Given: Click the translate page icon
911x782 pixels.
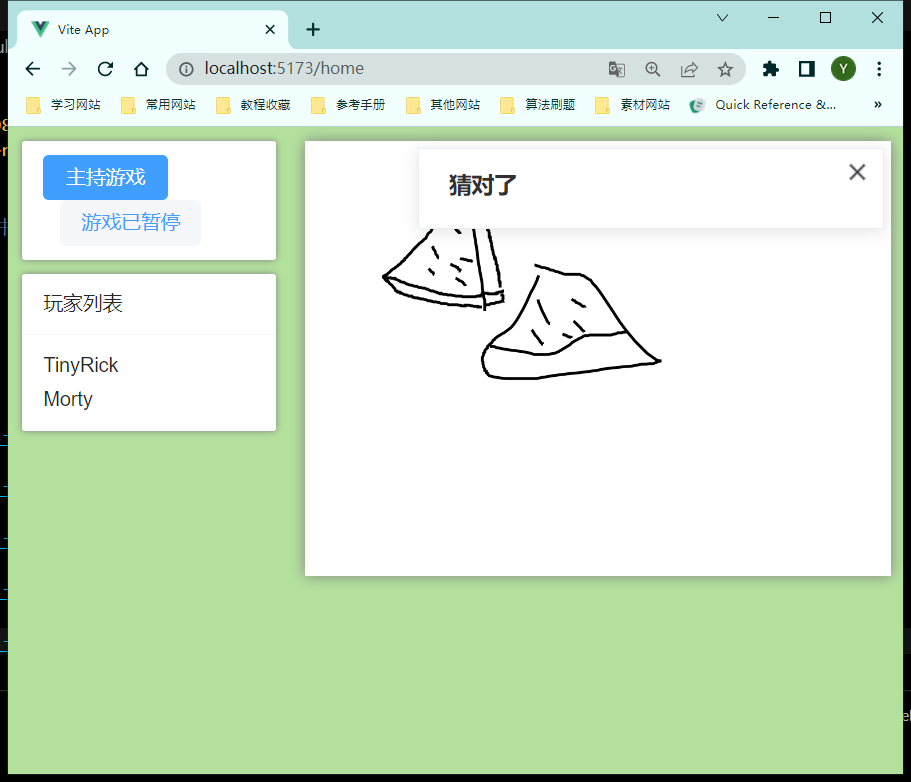Looking at the screenshot, I should pyautogui.click(x=617, y=69).
